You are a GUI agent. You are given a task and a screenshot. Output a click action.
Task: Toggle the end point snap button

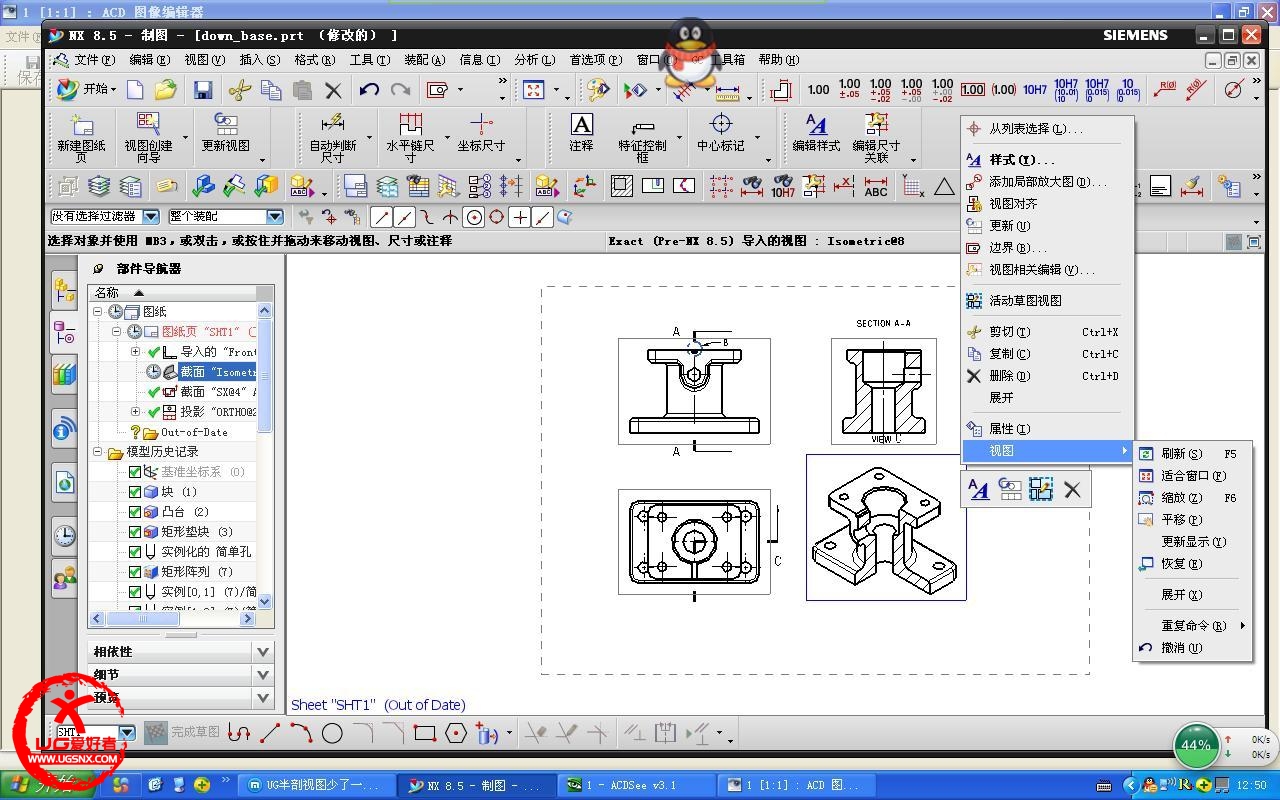[x=381, y=217]
